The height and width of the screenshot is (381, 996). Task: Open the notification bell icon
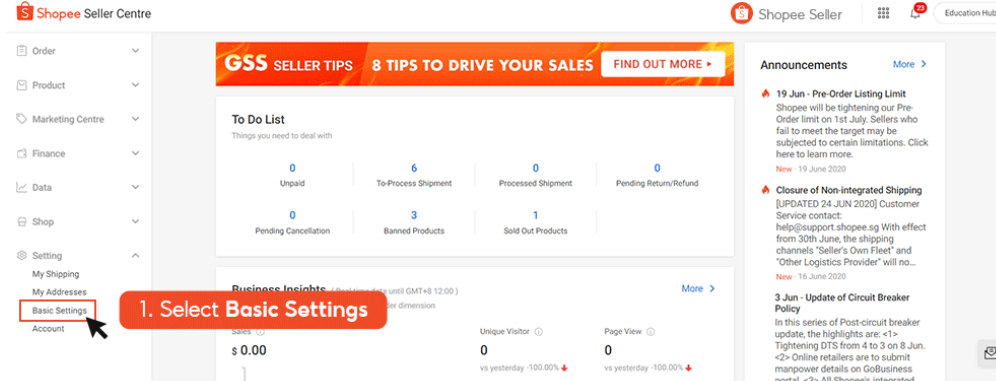pos(915,14)
